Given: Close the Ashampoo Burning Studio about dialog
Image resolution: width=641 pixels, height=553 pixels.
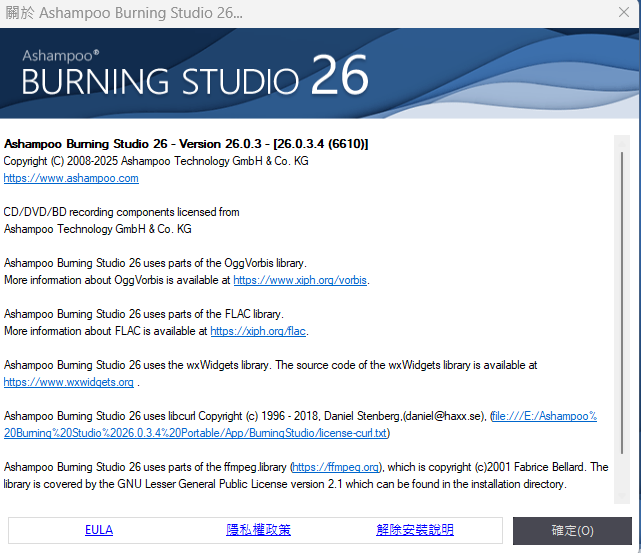Looking at the screenshot, I should (x=623, y=12).
